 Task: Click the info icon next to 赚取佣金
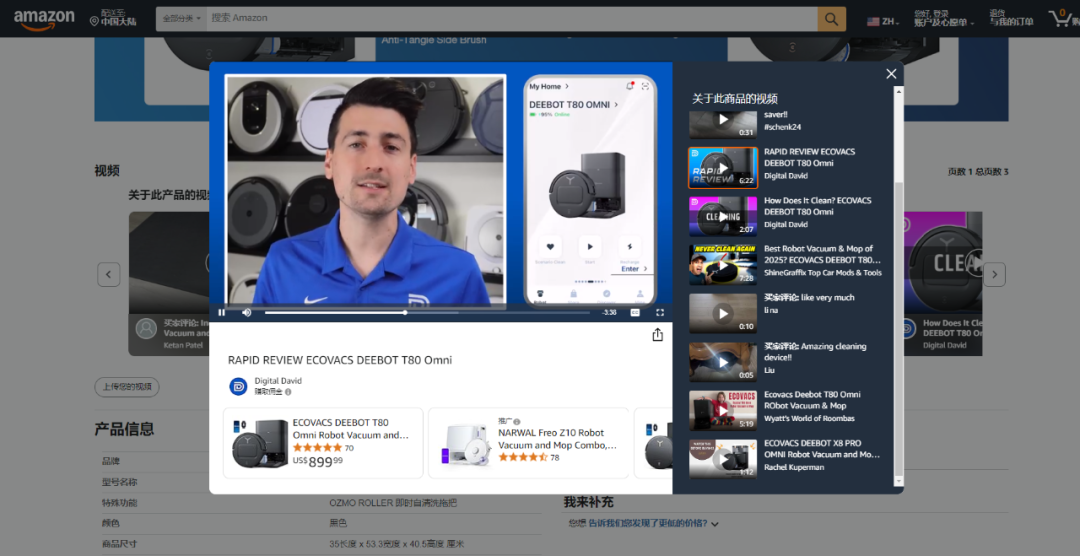(x=288, y=392)
